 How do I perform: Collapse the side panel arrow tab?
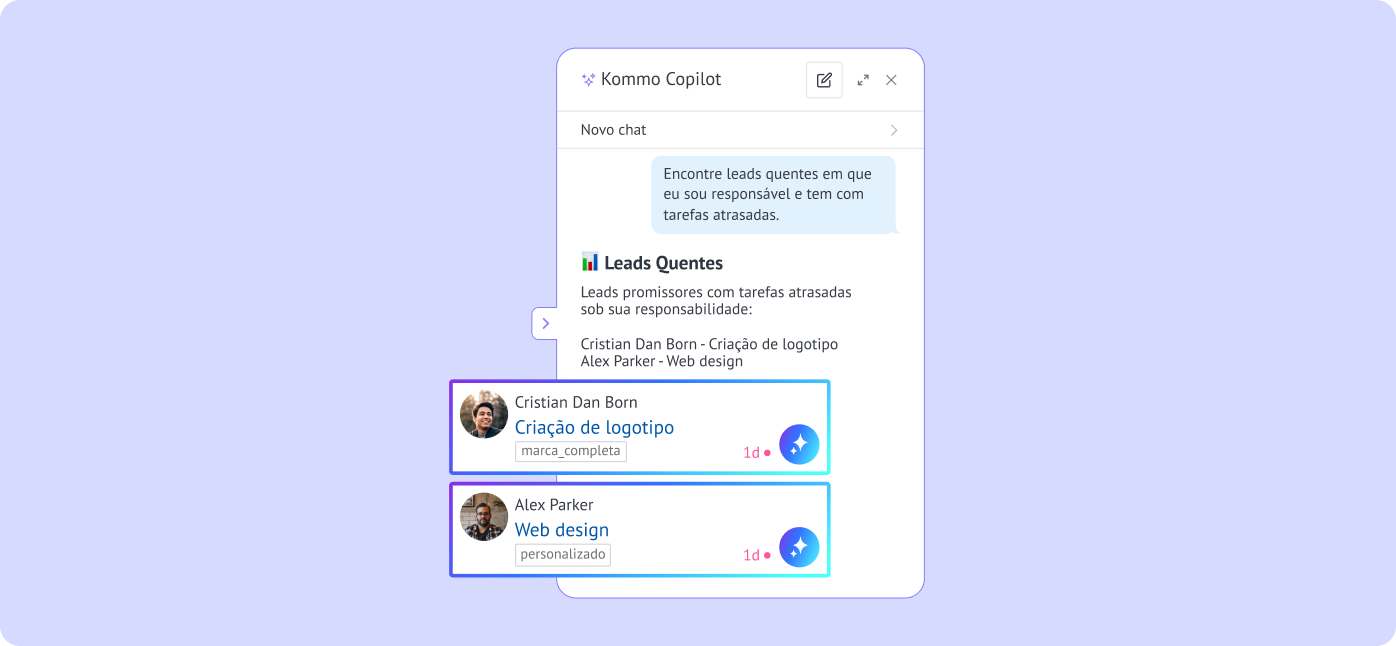click(545, 323)
